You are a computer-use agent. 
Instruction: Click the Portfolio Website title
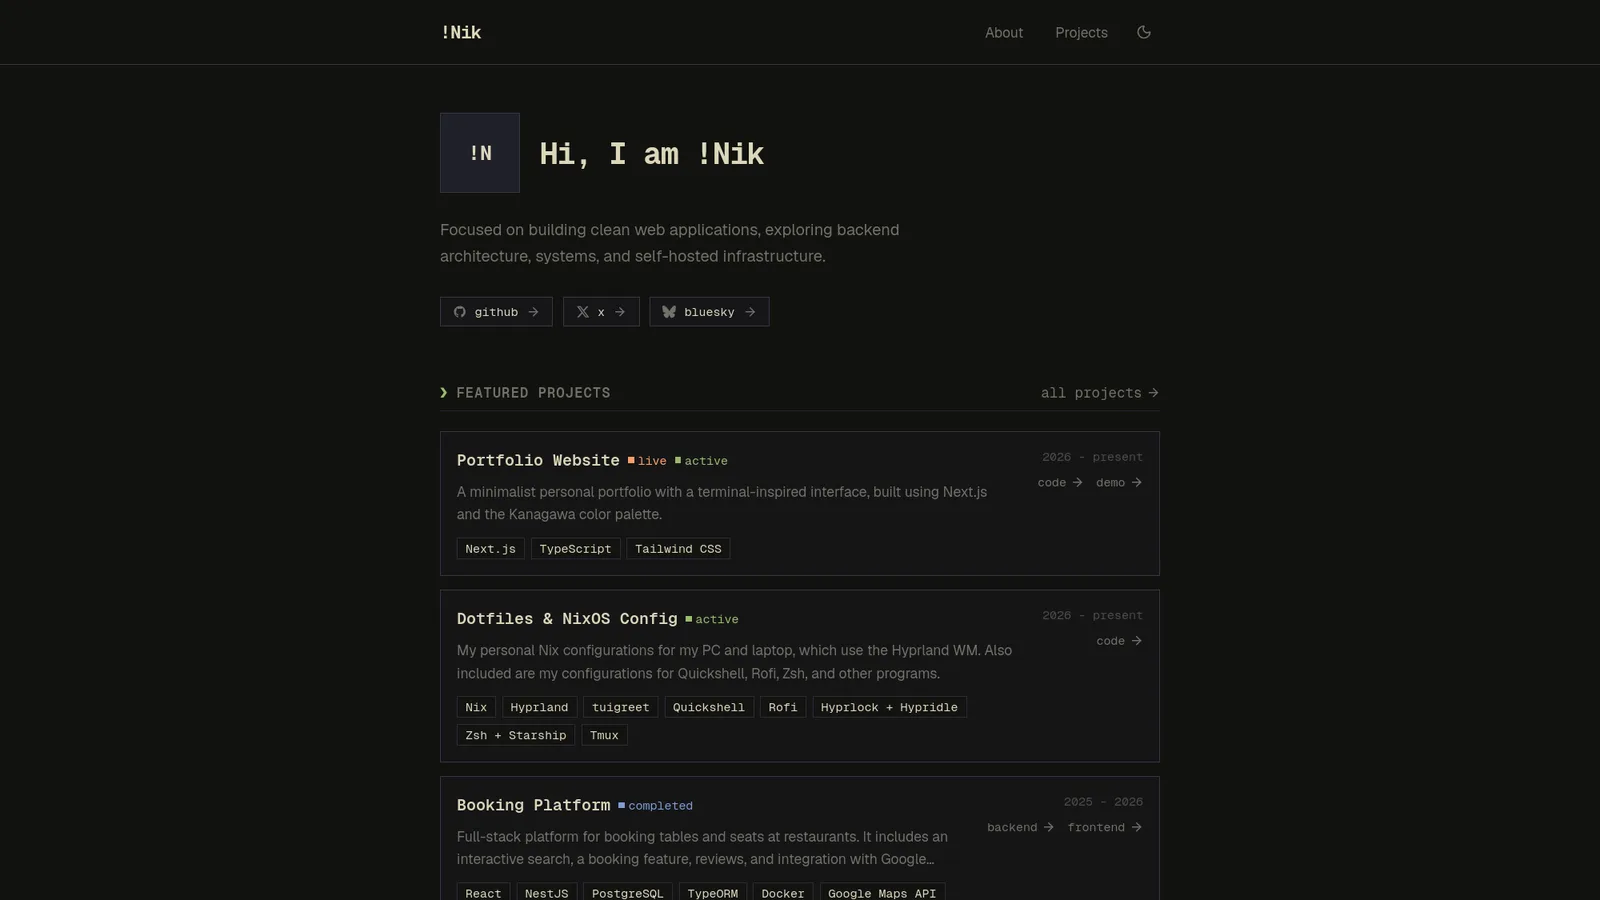[x=538, y=460]
